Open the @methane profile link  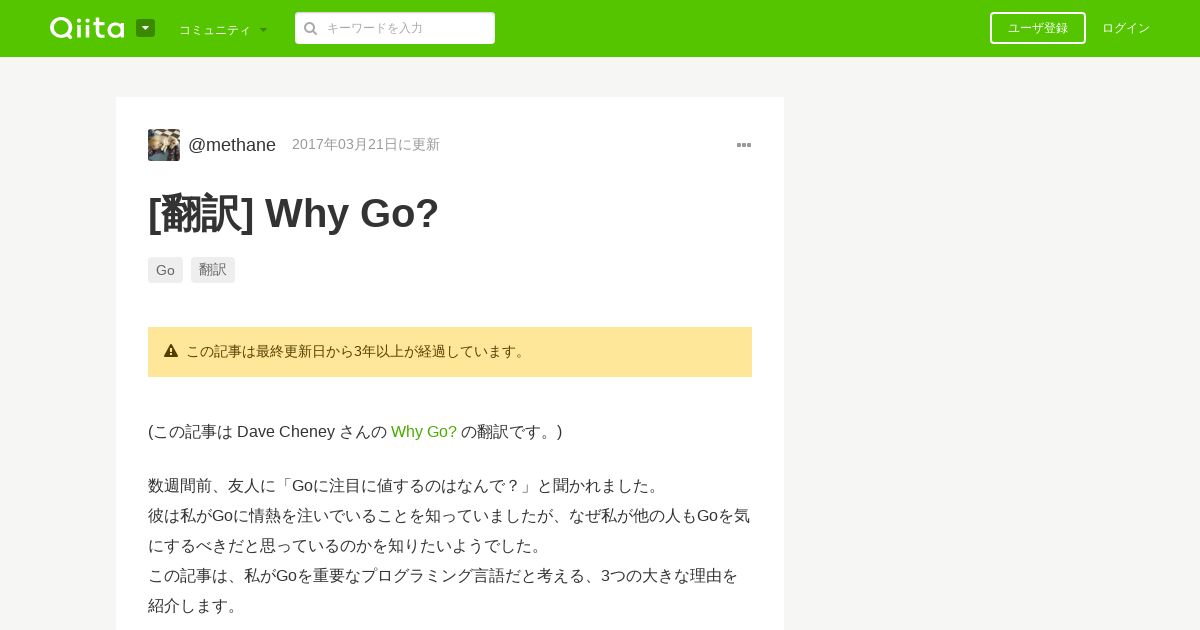pos(232,145)
